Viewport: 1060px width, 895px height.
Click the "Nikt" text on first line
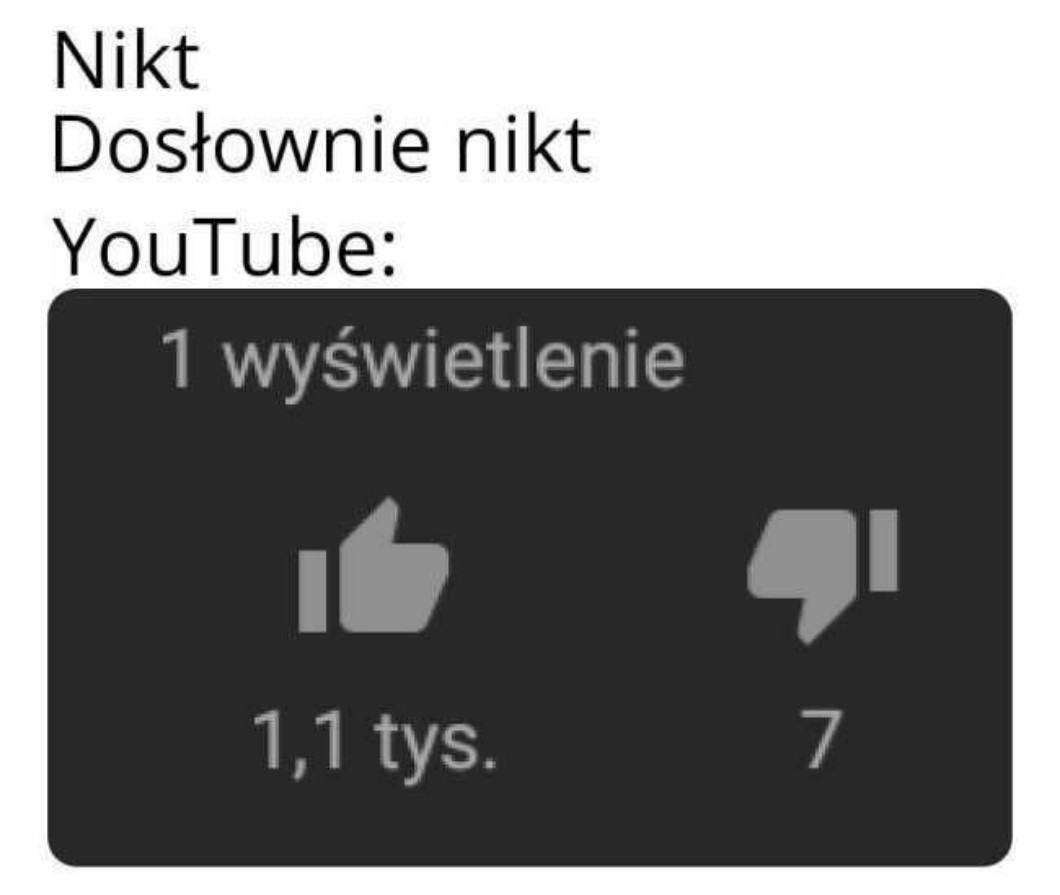point(126,62)
